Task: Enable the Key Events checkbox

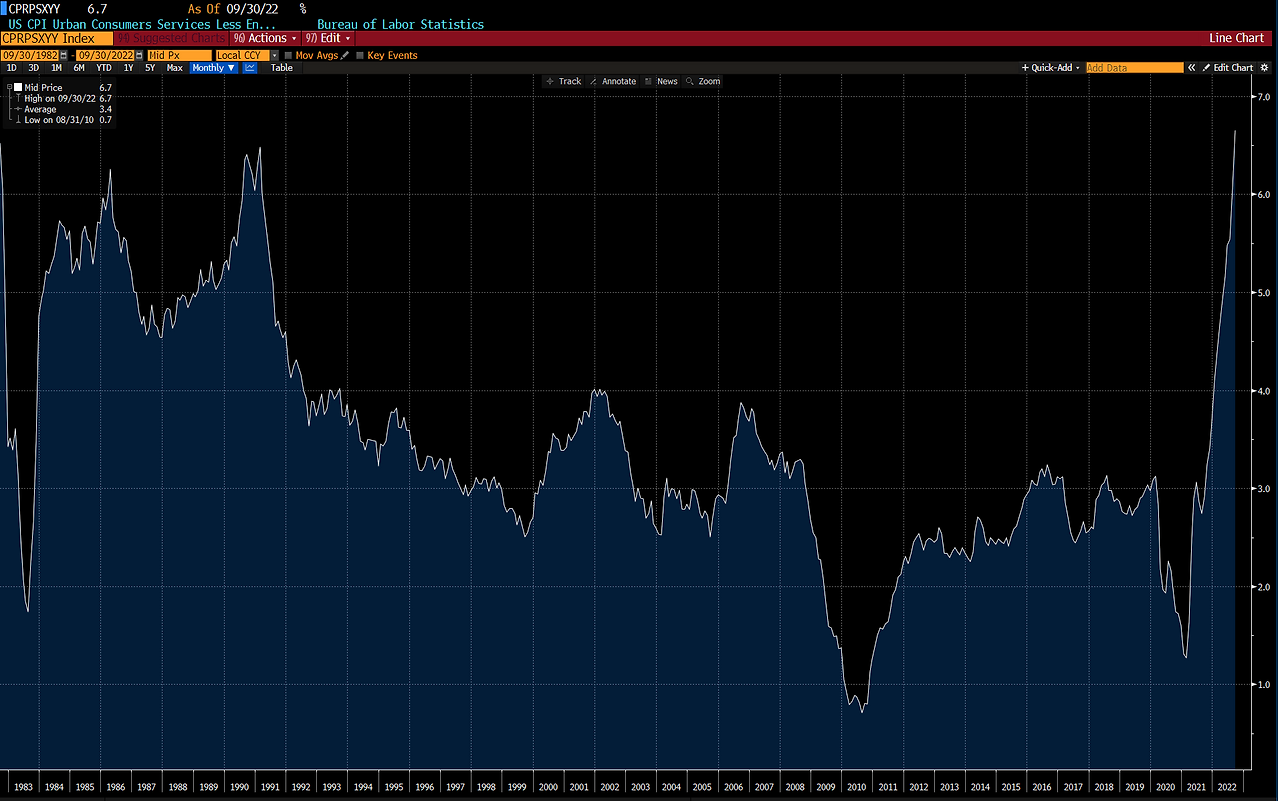Action: point(361,55)
